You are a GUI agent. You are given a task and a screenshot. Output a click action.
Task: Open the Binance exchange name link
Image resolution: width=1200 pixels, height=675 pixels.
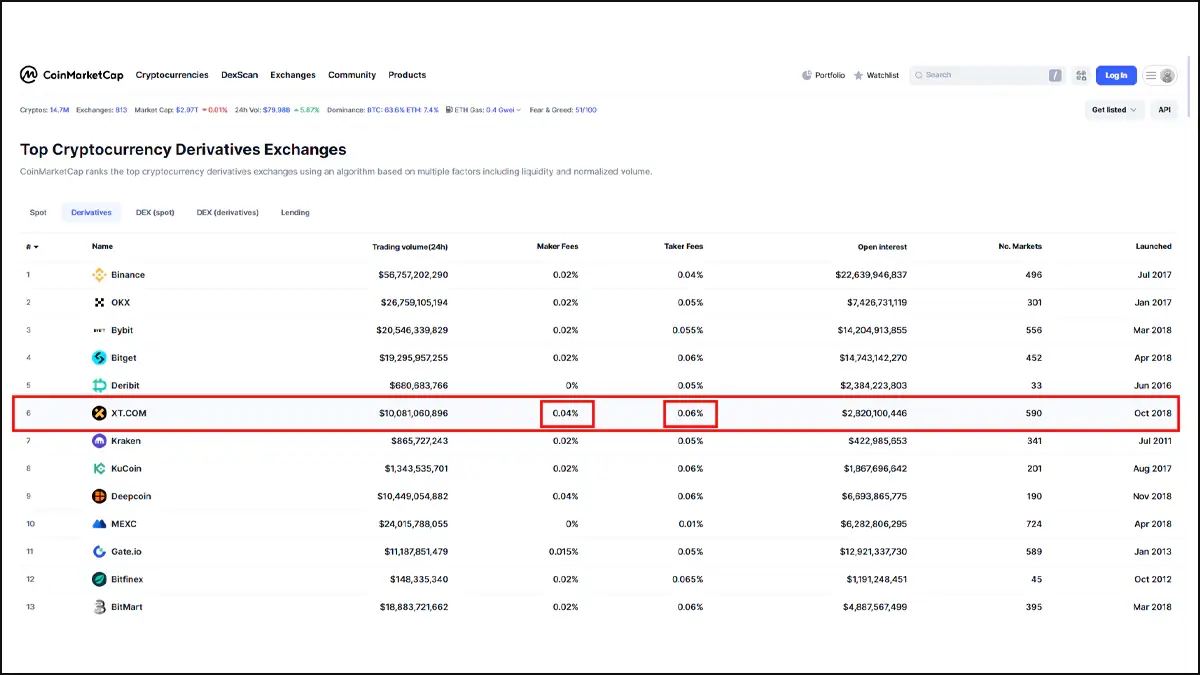pos(128,275)
